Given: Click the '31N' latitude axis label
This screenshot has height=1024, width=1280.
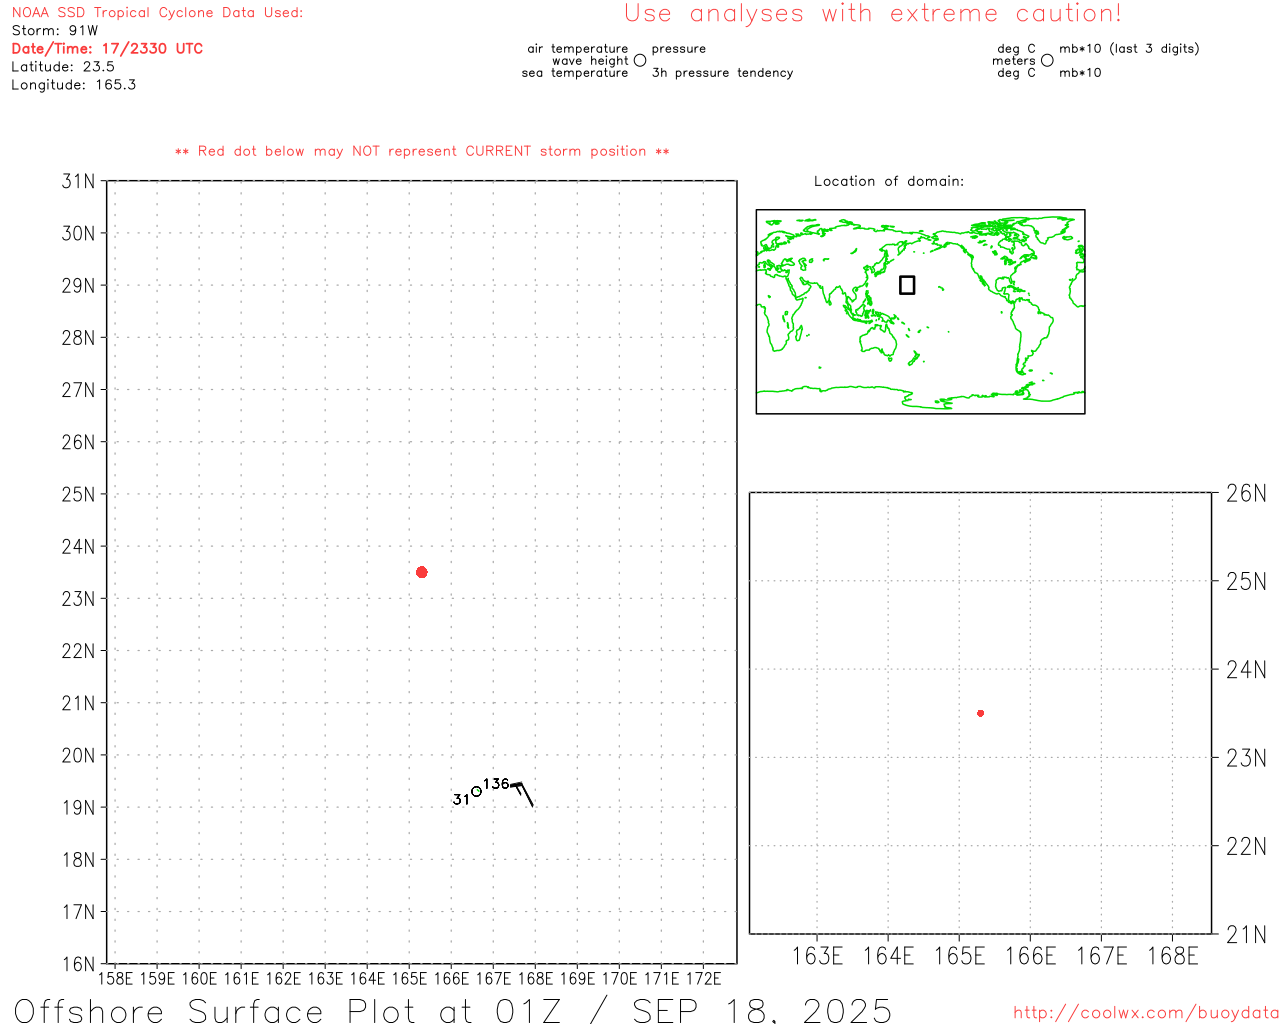Looking at the screenshot, I should (x=78, y=181).
